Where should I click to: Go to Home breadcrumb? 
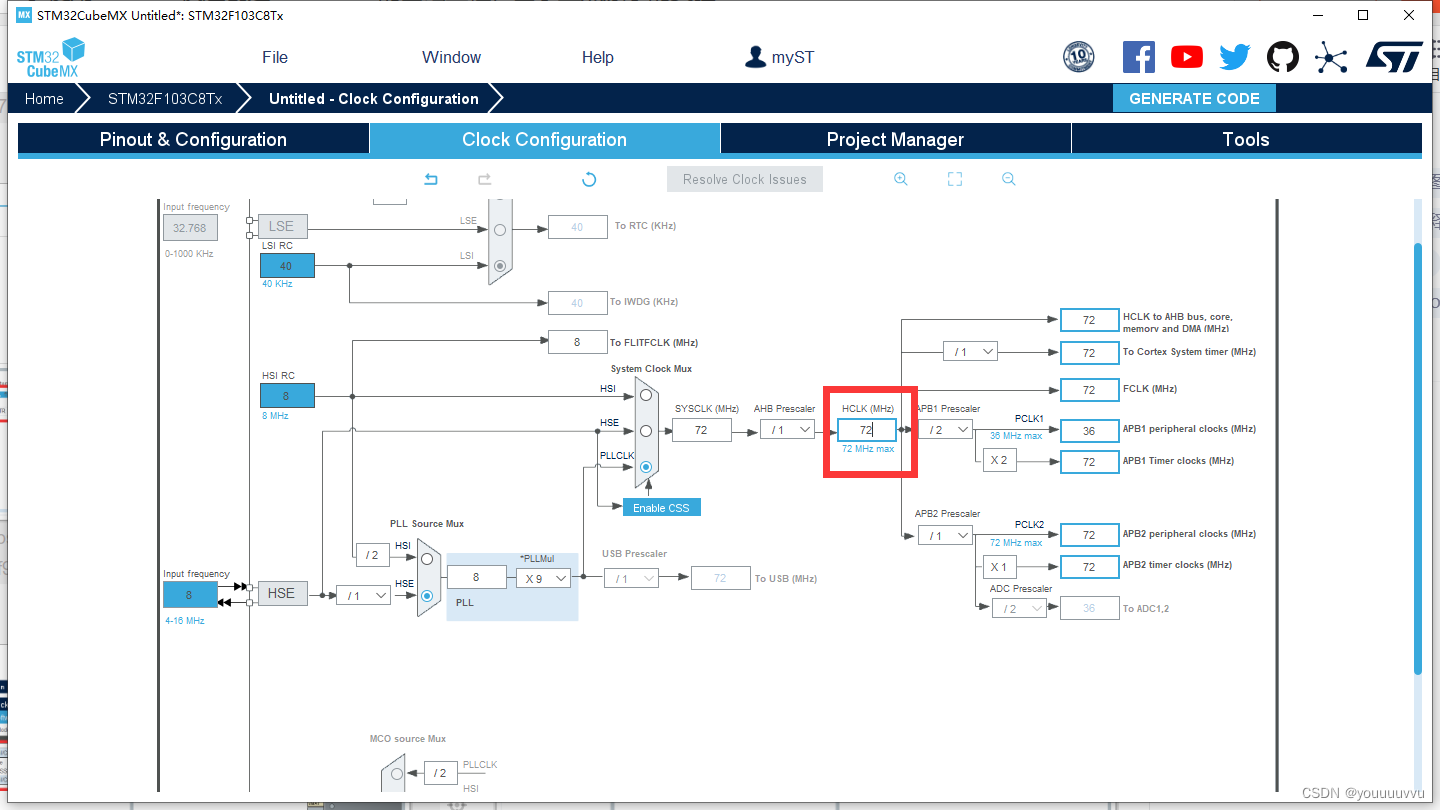pos(44,98)
